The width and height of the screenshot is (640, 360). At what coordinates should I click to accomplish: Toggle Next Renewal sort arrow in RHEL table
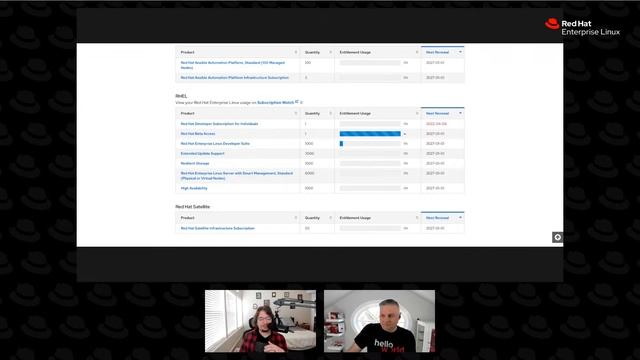click(460, 113)
